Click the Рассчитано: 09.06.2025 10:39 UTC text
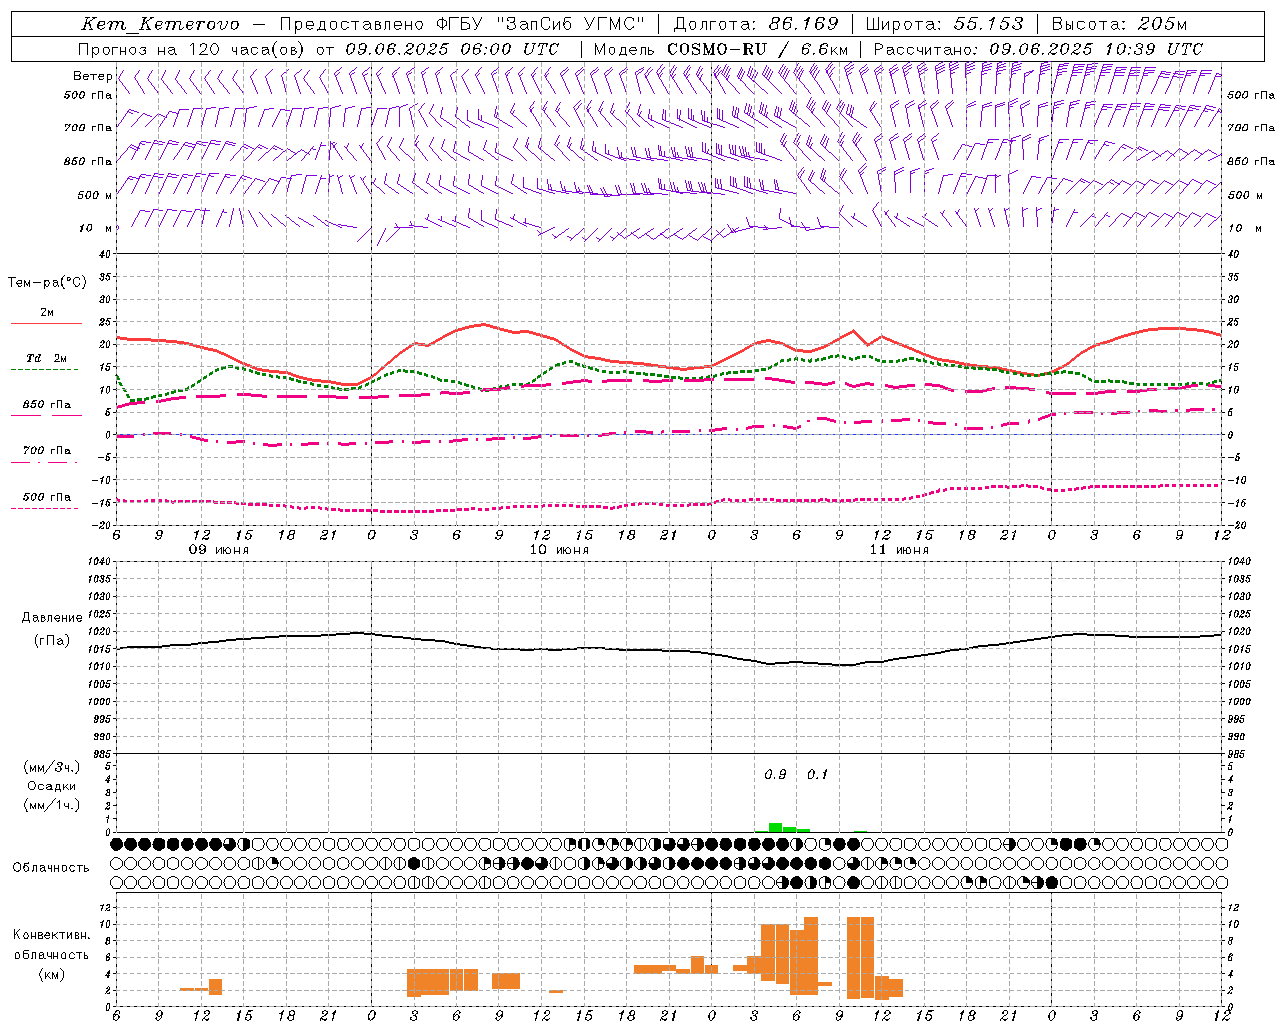This screenshot has height=1024, width=1280. point(1038,49)
